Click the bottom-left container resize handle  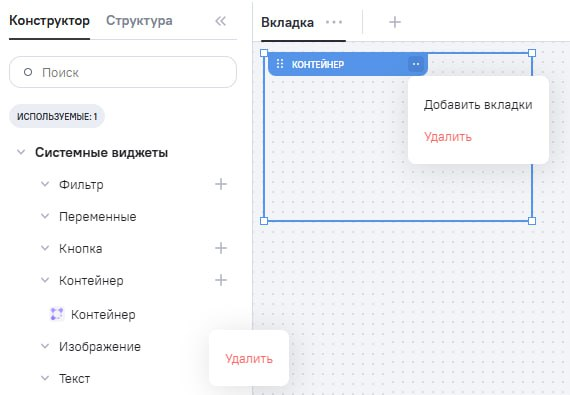[x=264, y=221]
